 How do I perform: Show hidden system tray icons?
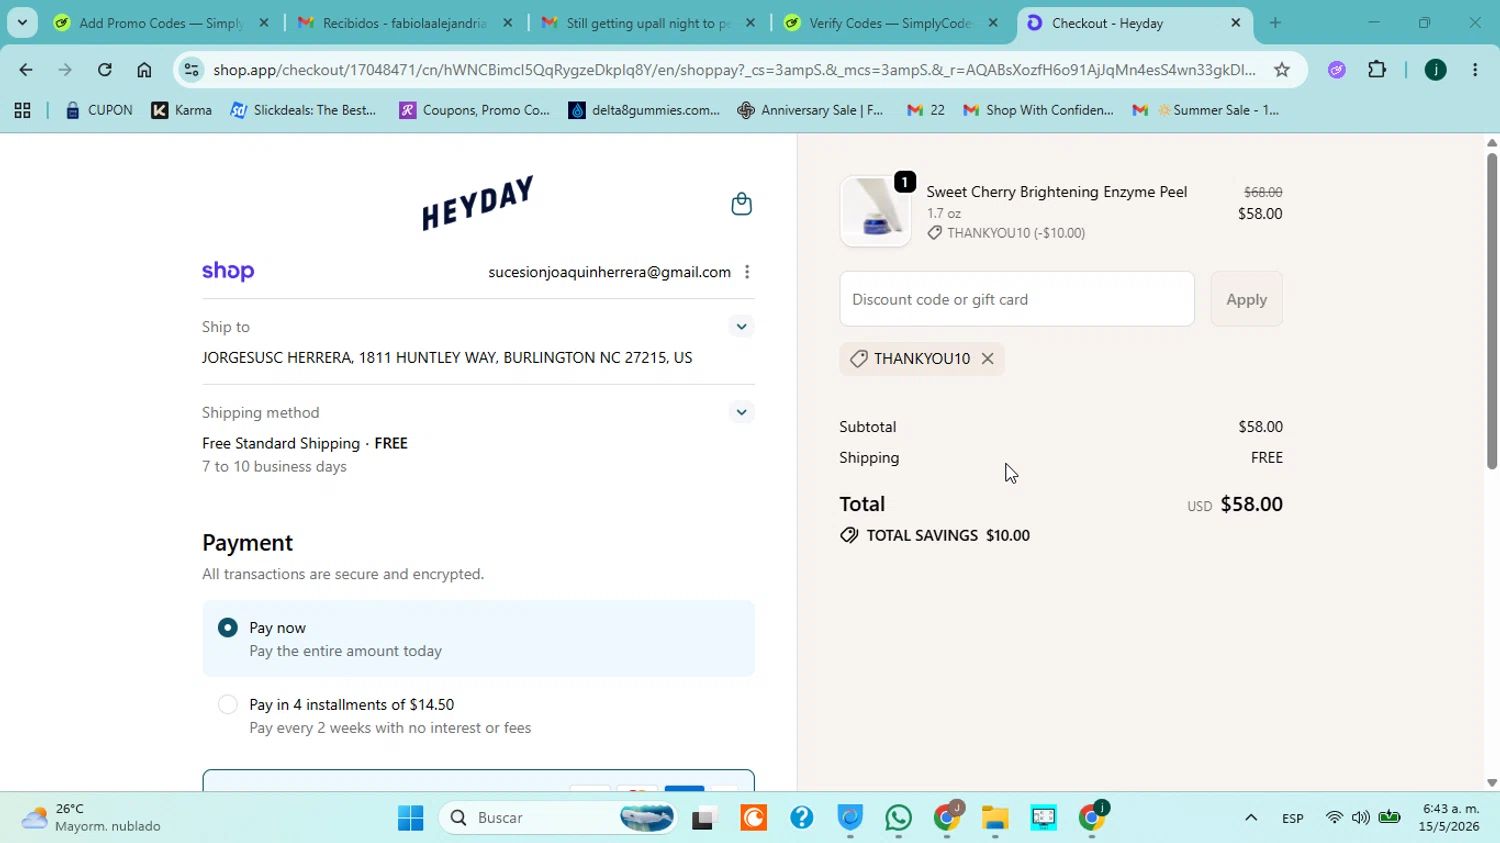[1250, 818]
